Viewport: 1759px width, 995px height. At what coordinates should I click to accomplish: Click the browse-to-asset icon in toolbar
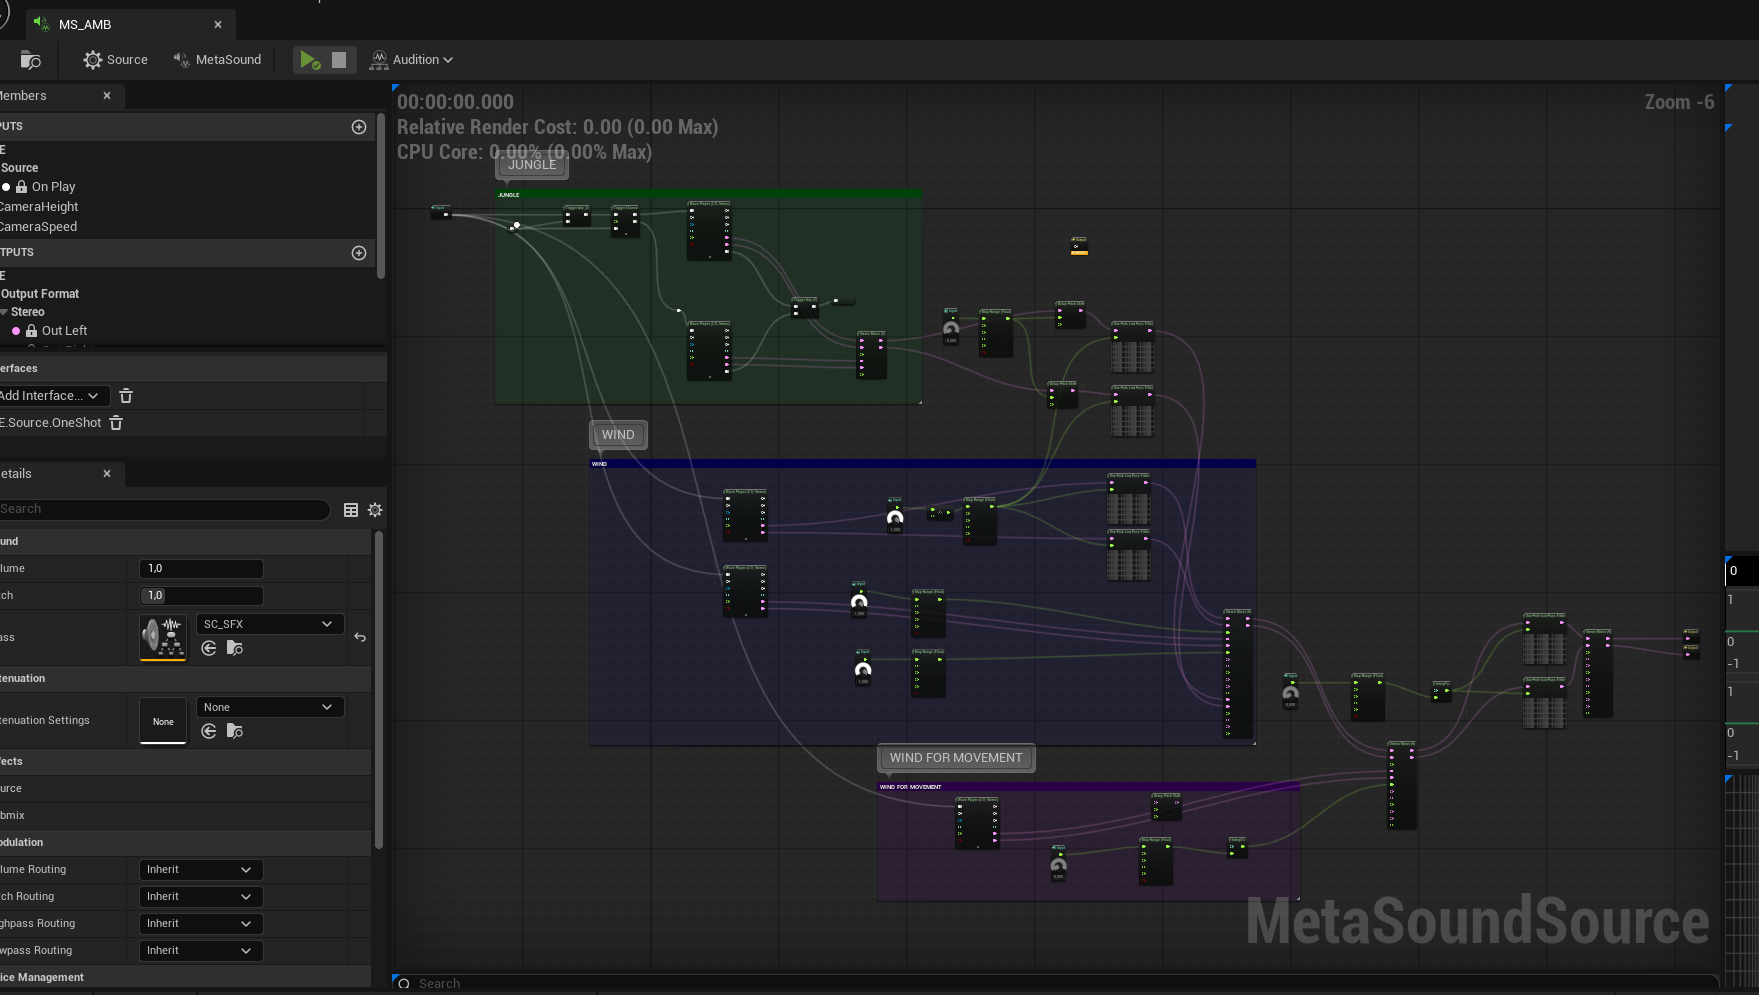[x=31, y=60]
